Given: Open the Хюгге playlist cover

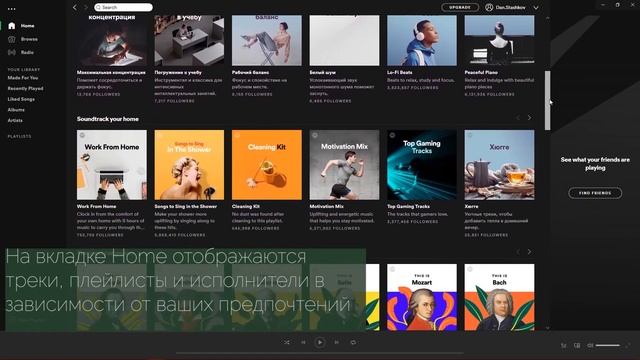Looking at the screenshot, I should [x=500, y=165].
